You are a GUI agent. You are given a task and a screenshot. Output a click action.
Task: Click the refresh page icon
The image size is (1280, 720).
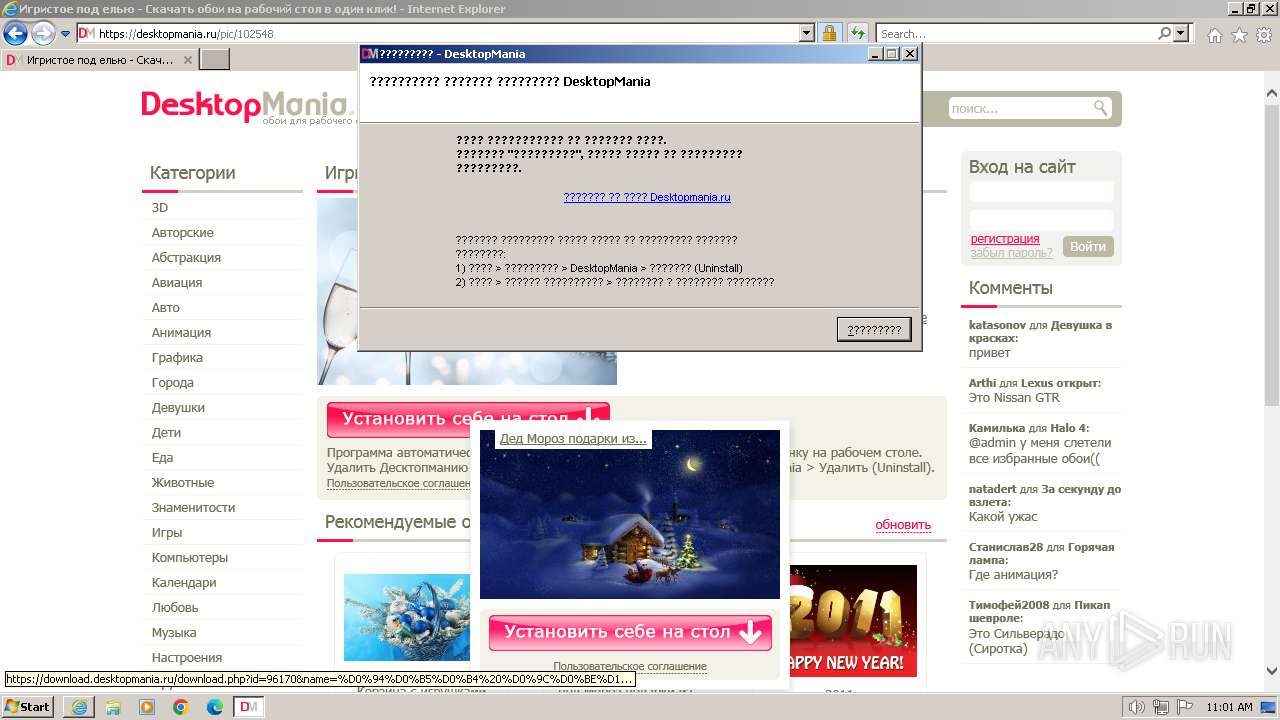(858, 33)
